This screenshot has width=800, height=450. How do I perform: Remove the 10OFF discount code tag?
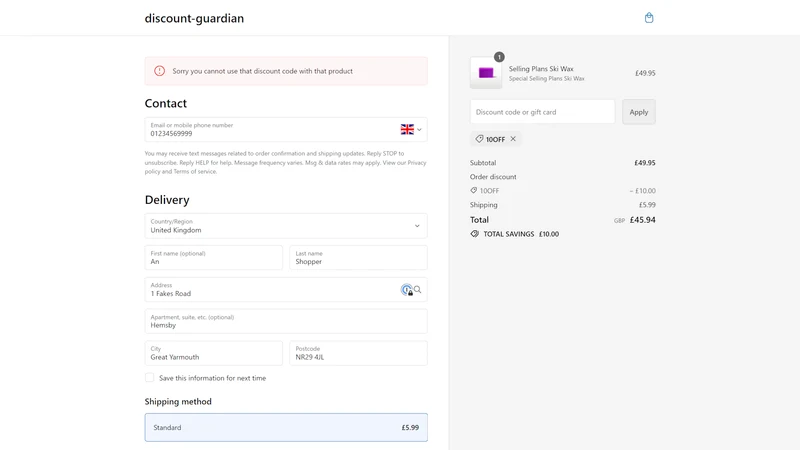513,139
